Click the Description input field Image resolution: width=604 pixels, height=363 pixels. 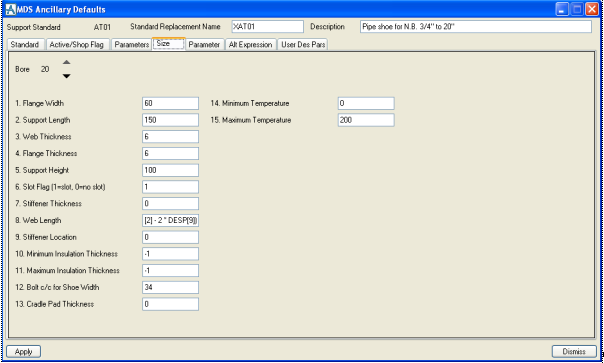coord(476,27)
